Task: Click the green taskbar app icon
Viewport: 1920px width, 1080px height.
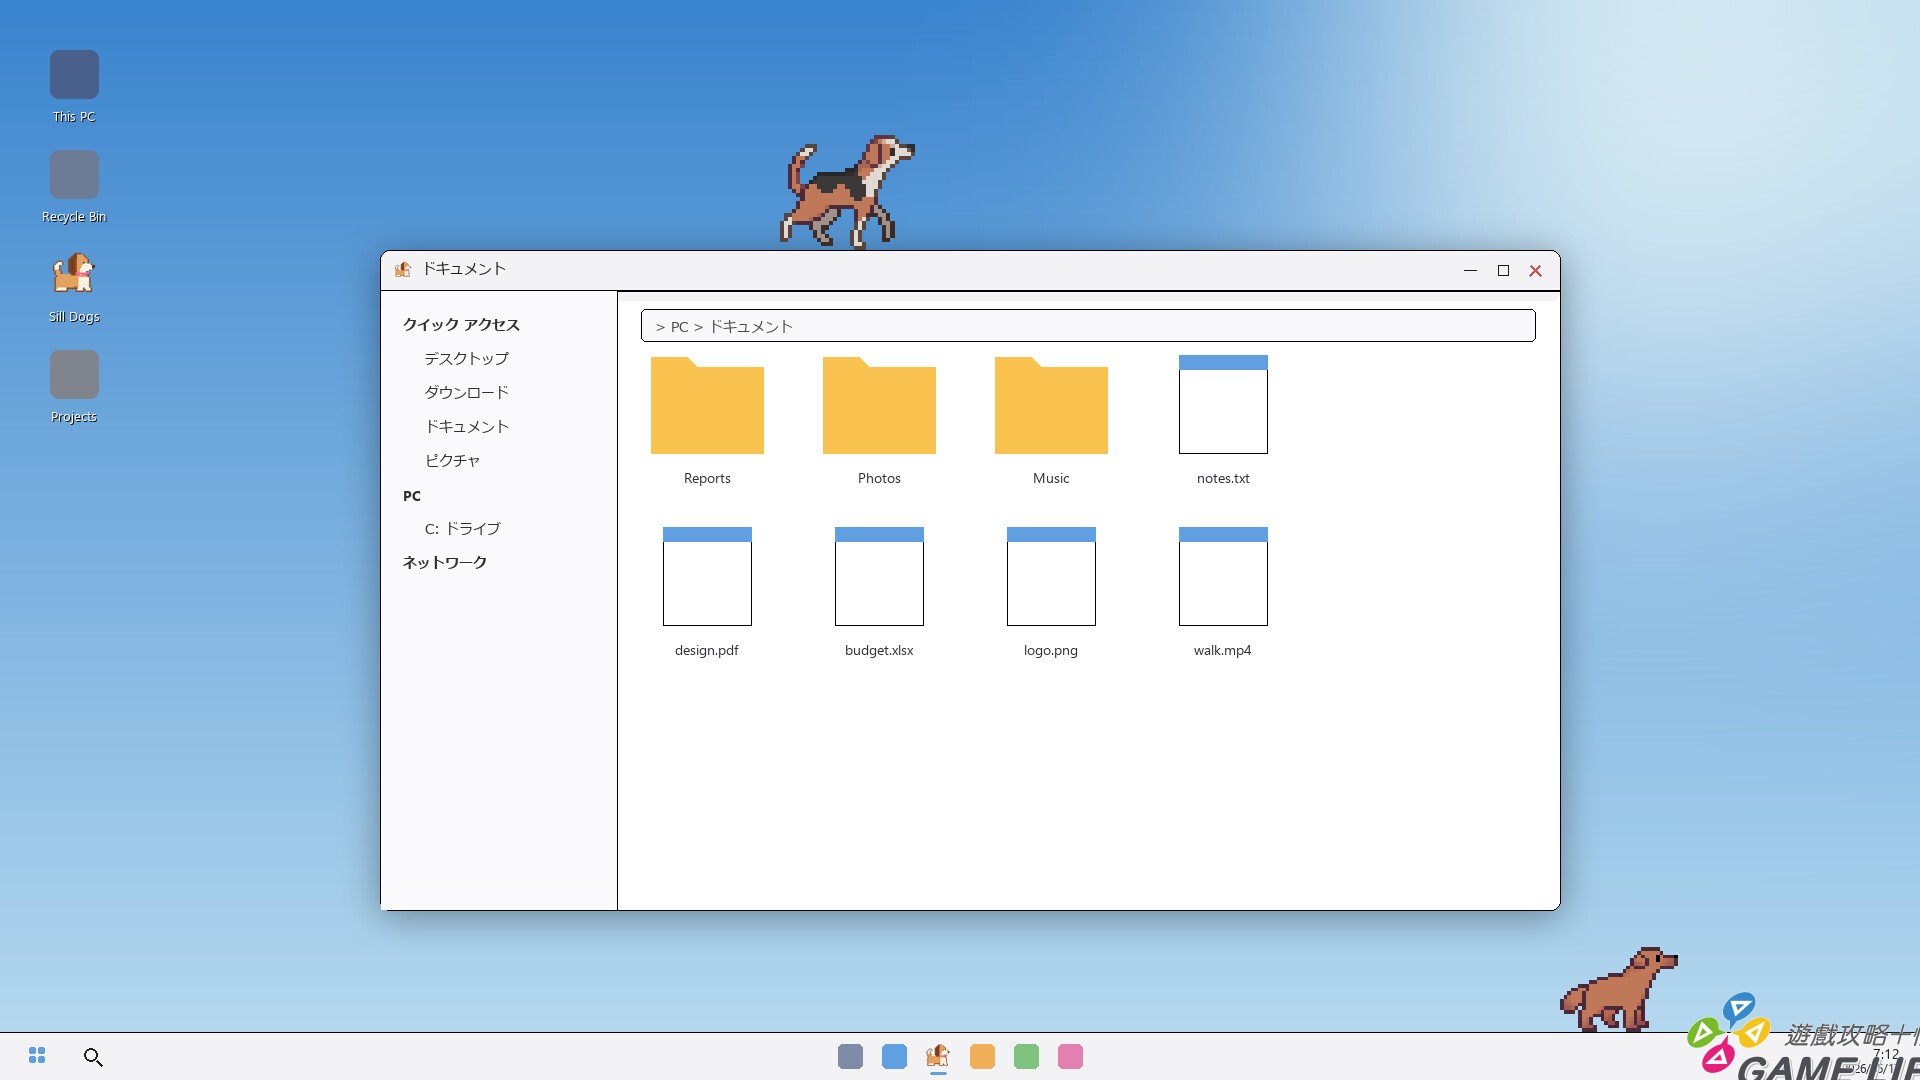Action: click(1026, 1056)
